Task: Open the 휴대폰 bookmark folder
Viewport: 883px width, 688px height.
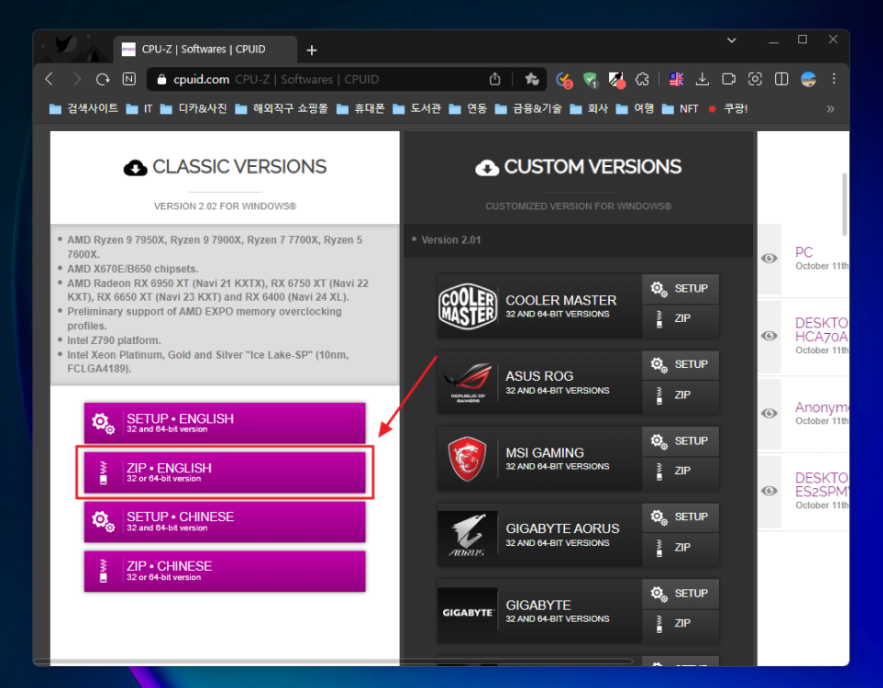Action: 361,109
